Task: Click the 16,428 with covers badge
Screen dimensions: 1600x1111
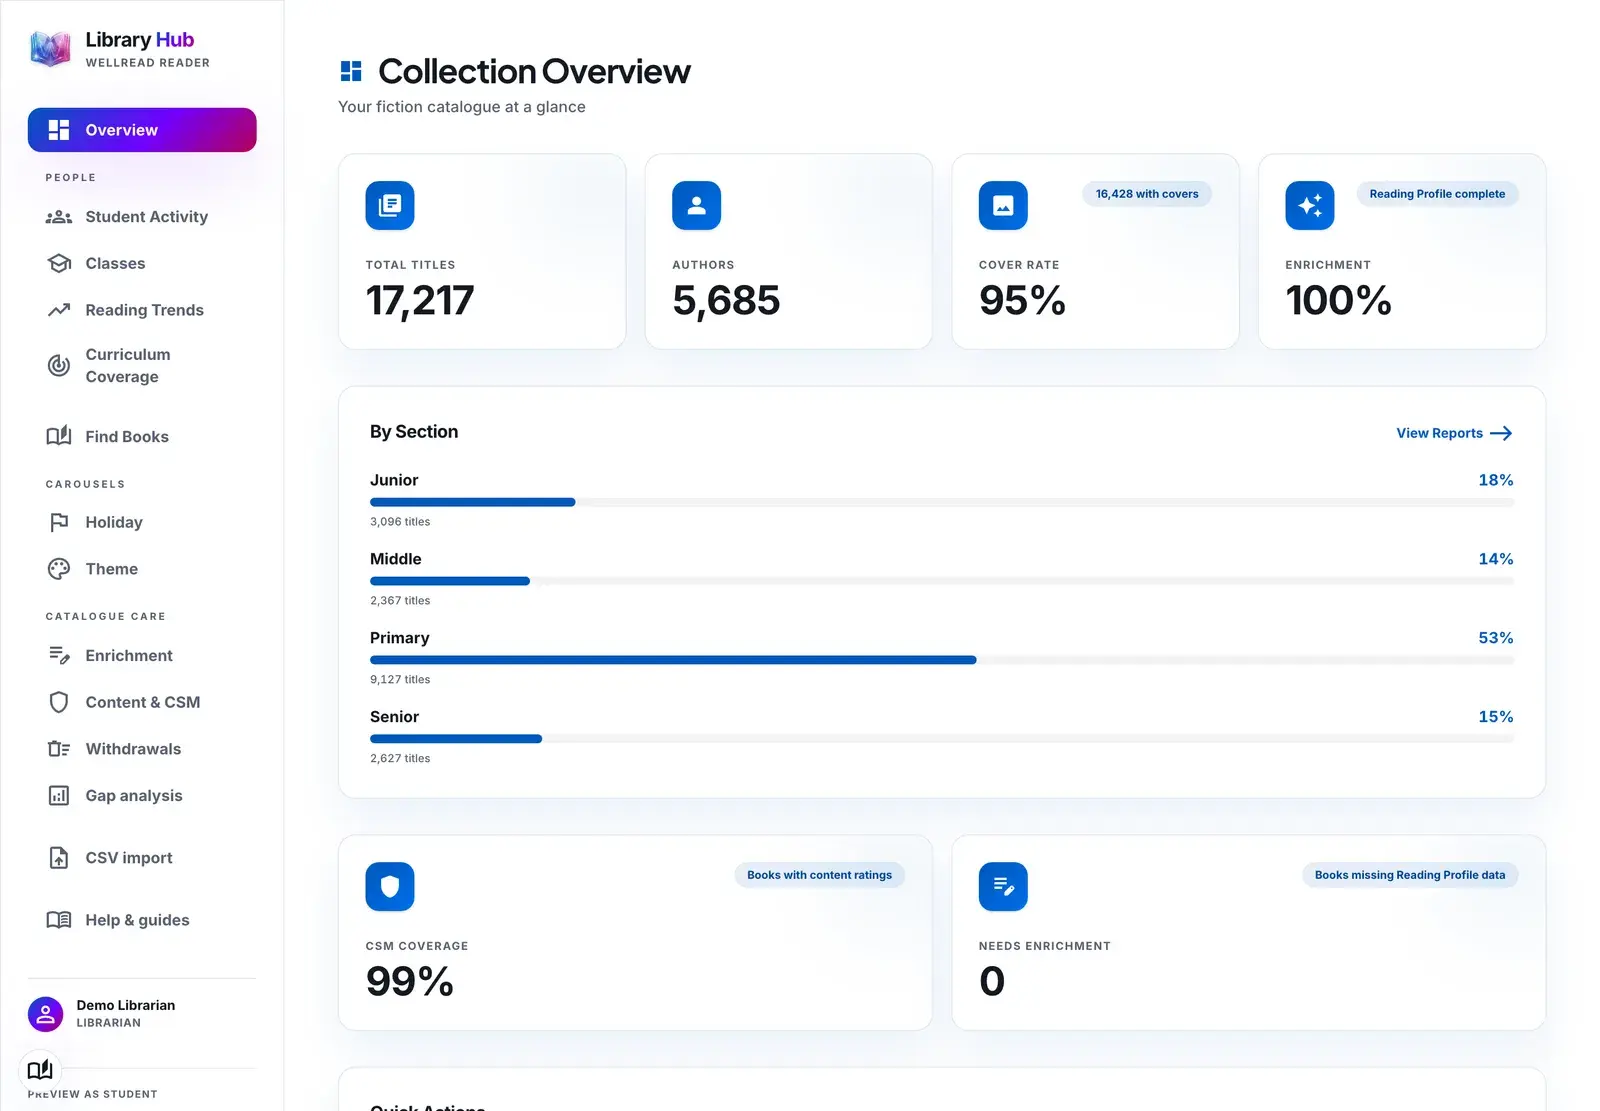Action: (x=1147, y=194)
